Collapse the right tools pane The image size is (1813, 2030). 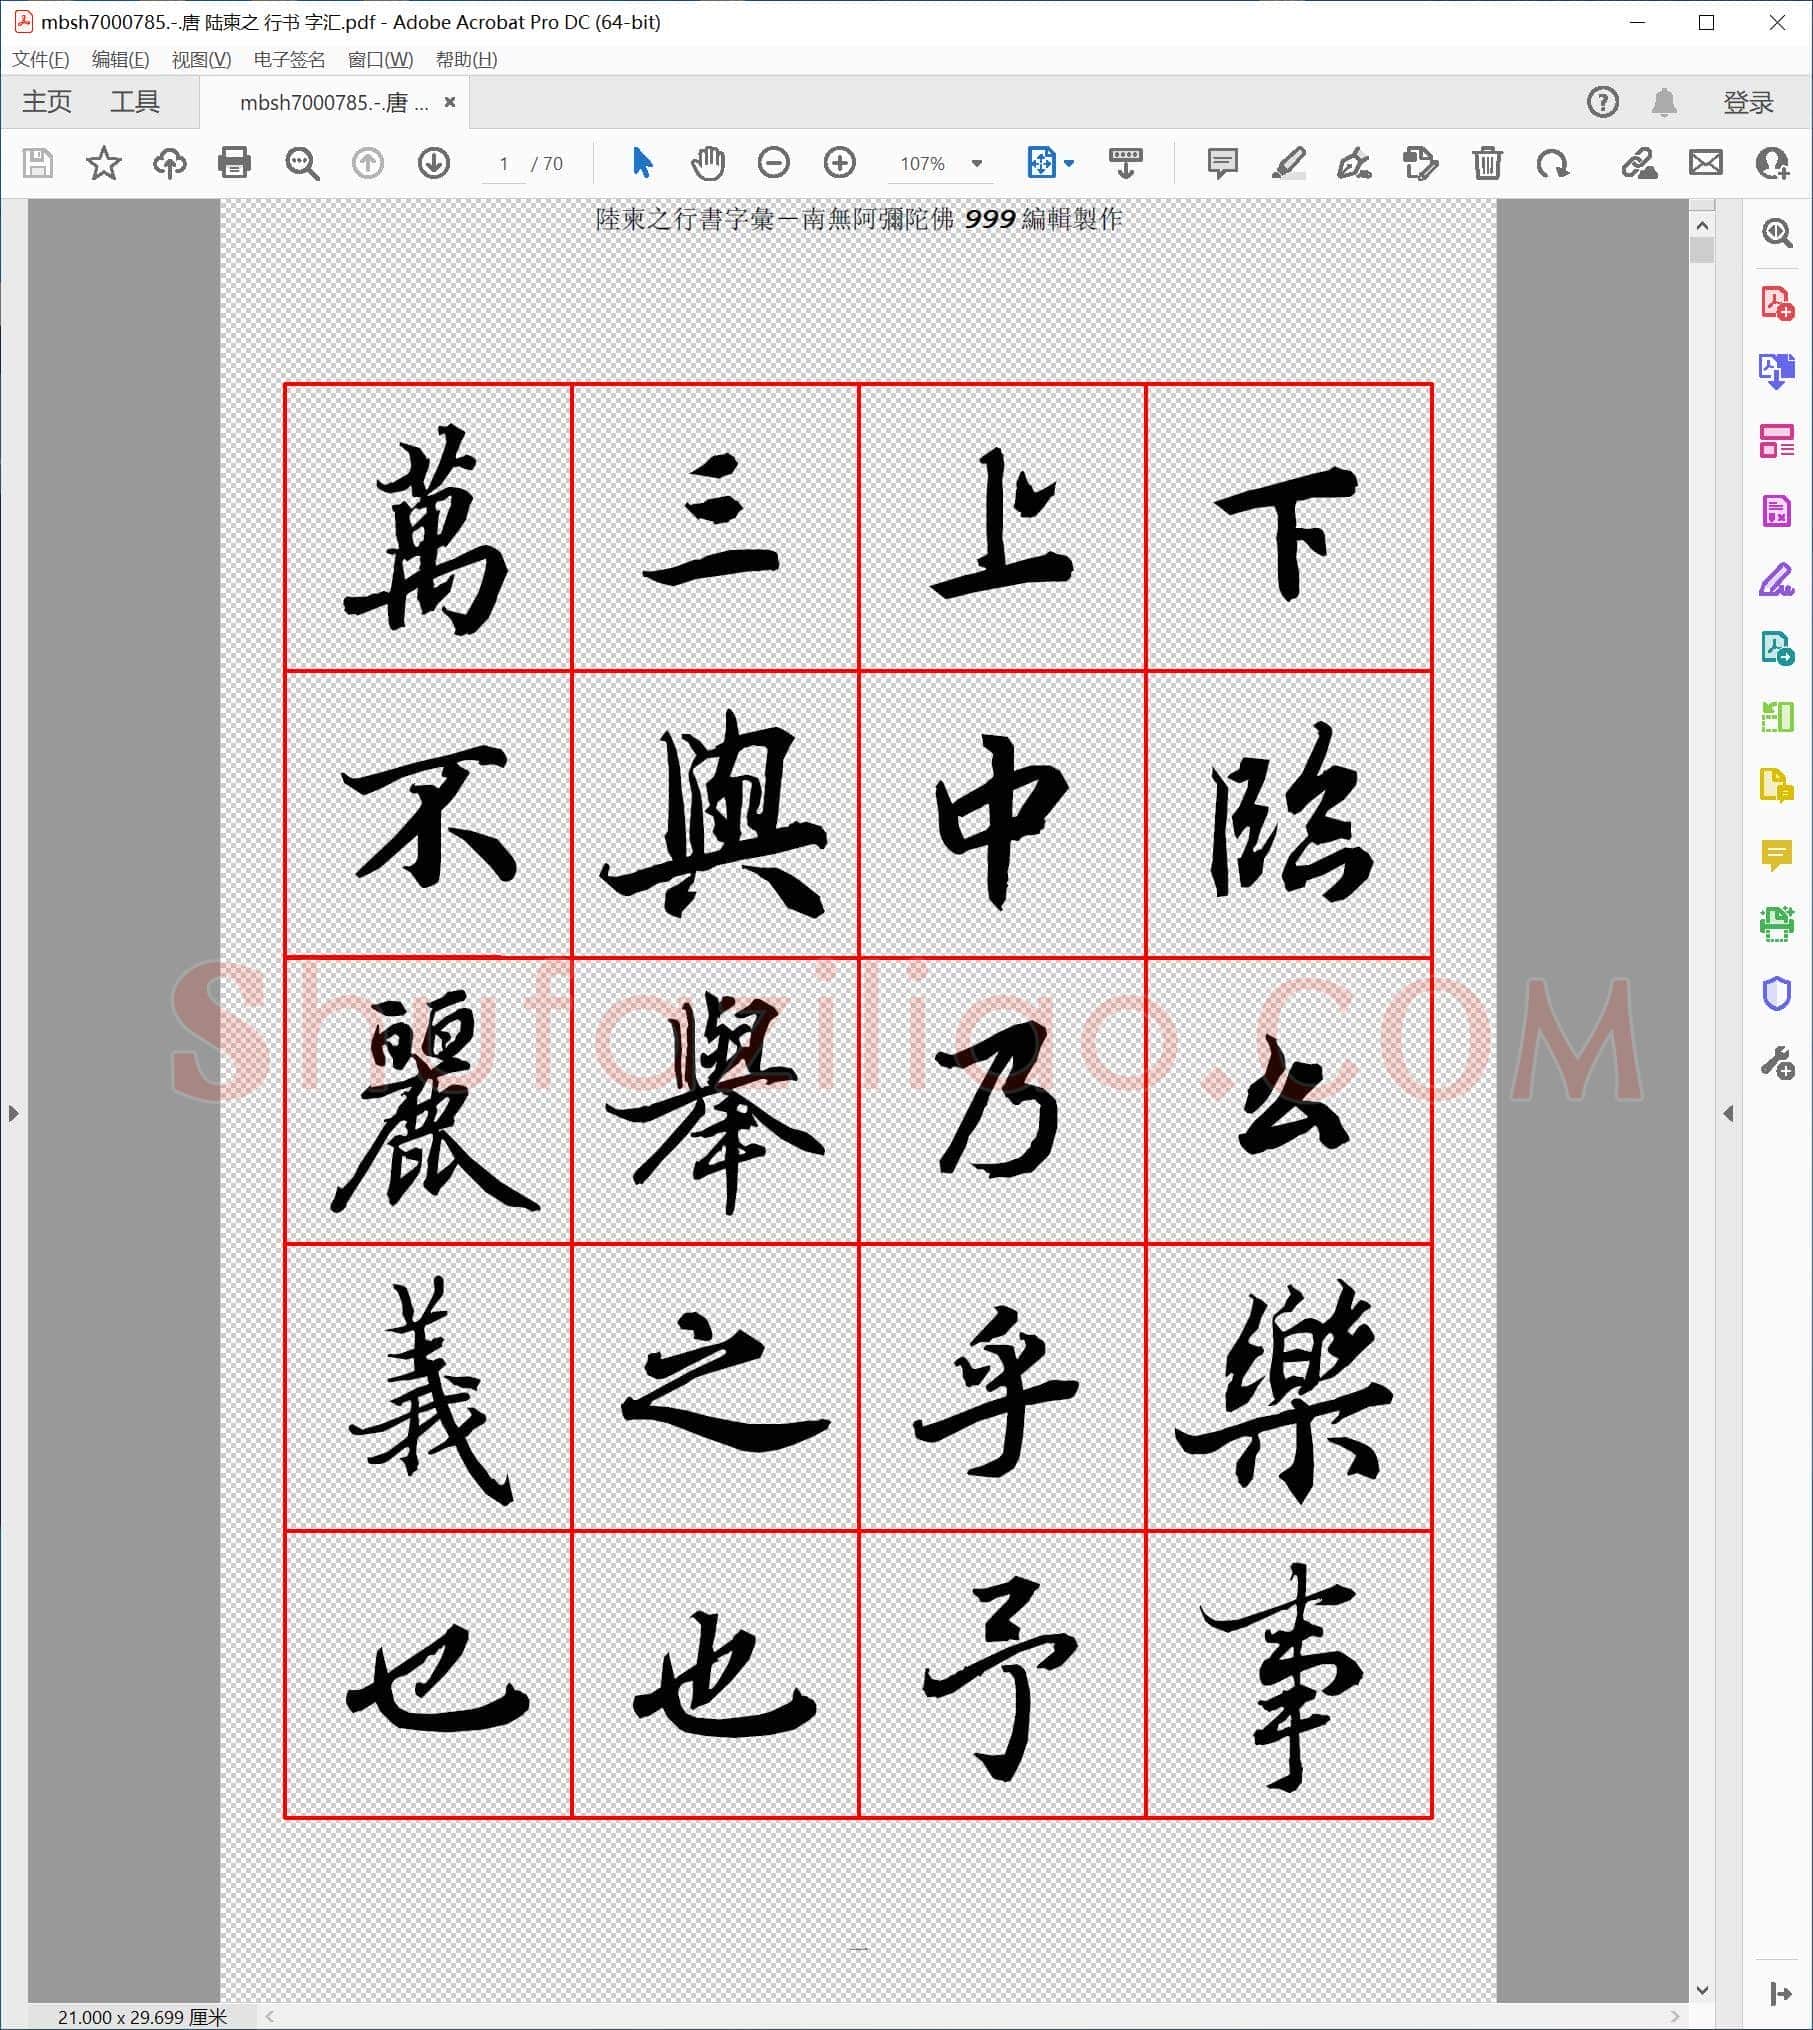click(1728, 1113)
